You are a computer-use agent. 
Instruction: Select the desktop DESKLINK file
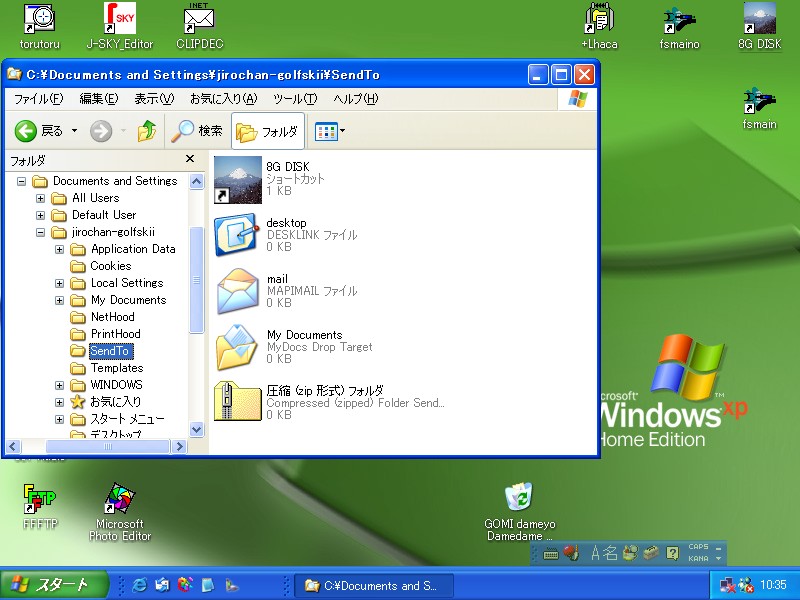coord(286,235)
